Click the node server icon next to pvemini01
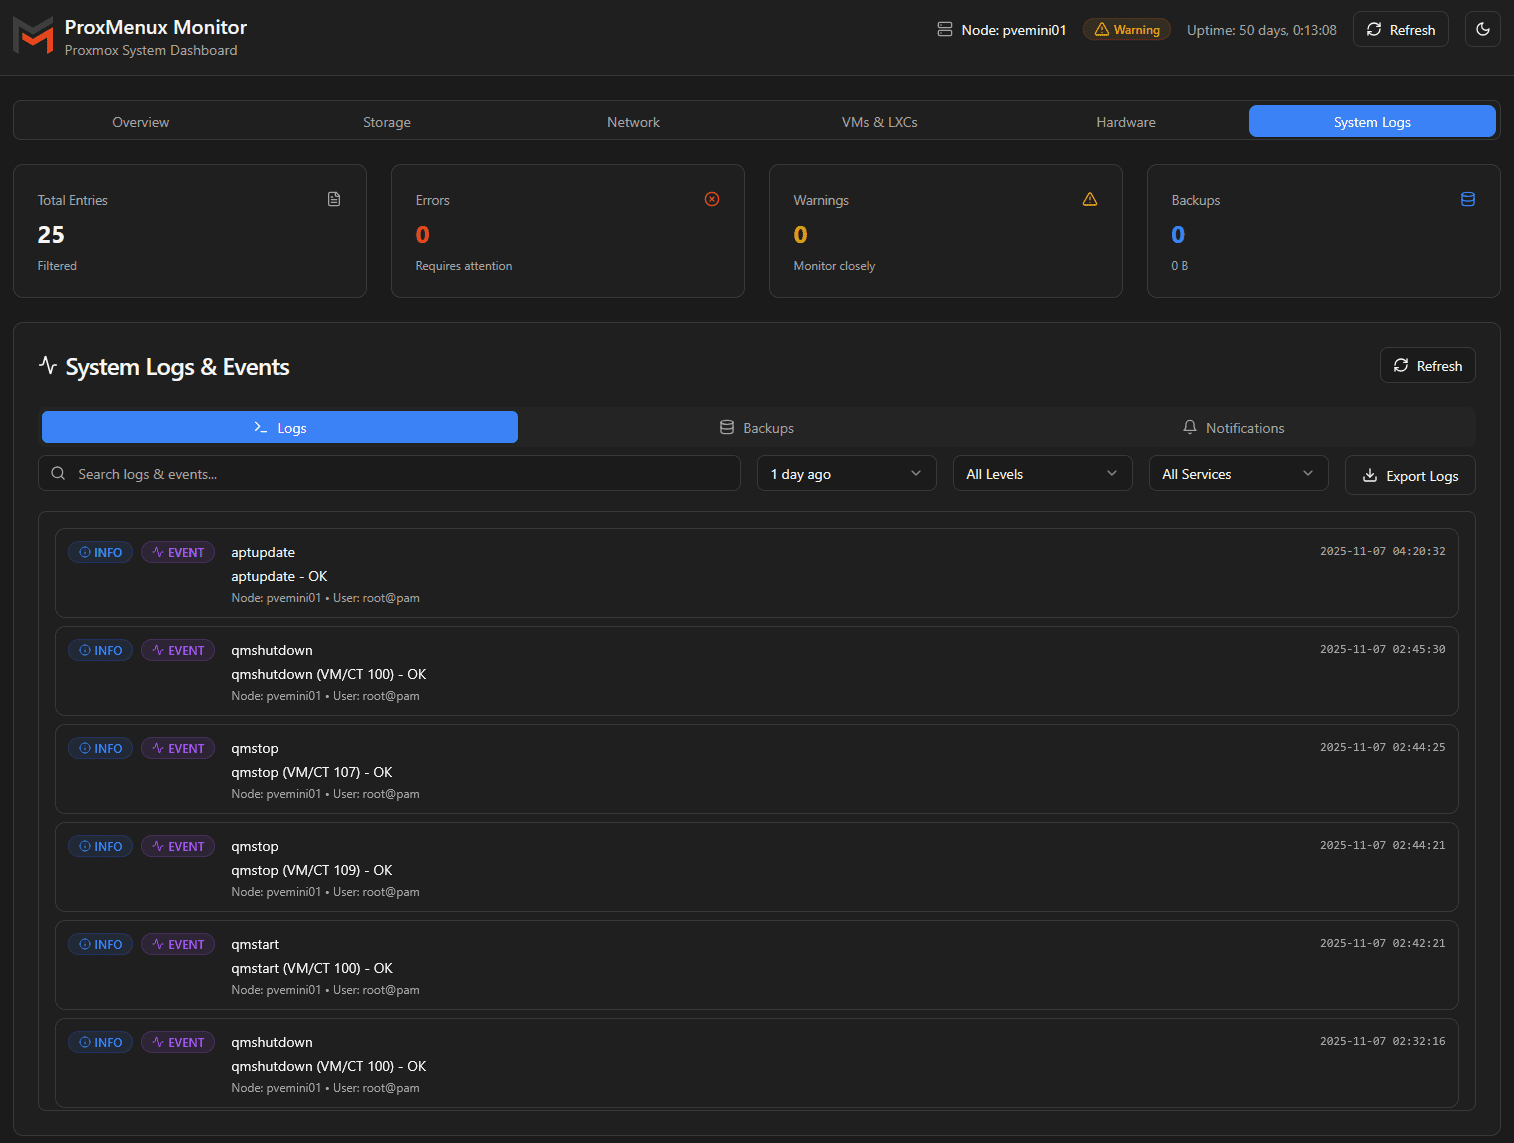The height and width of the screenshot is (1143, 1514). [944, 29]
